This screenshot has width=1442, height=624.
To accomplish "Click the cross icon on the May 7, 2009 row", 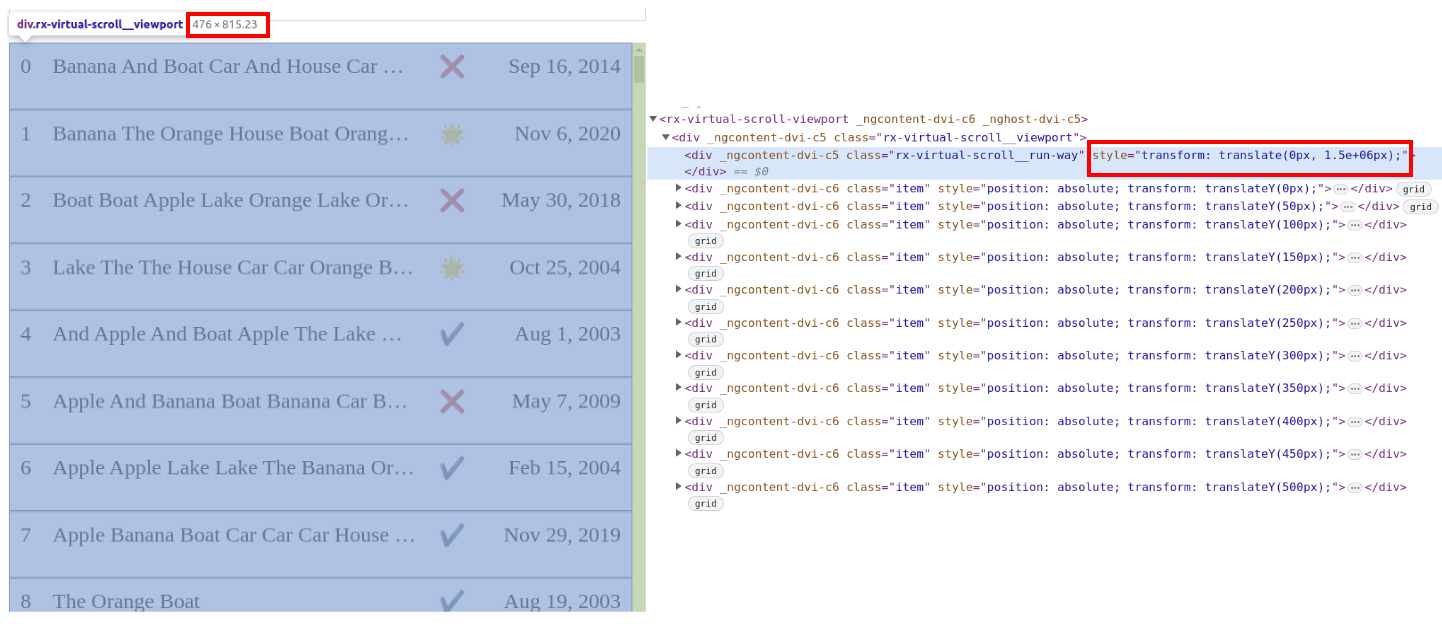I will tap(452, 402).
